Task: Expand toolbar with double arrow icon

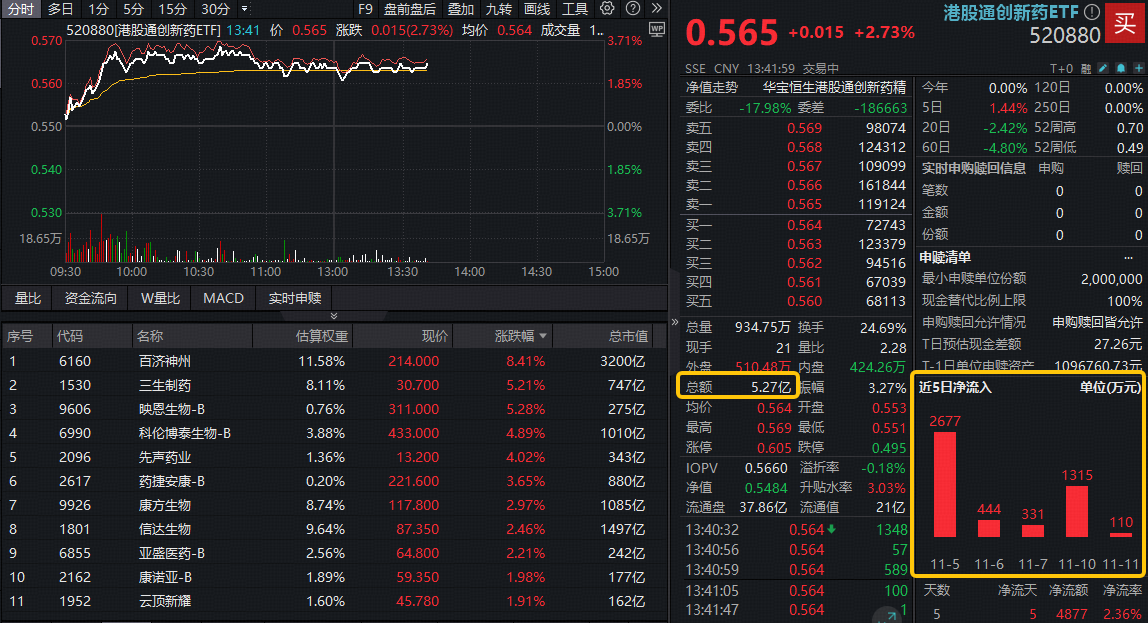Action: click(x=657, y=9)
